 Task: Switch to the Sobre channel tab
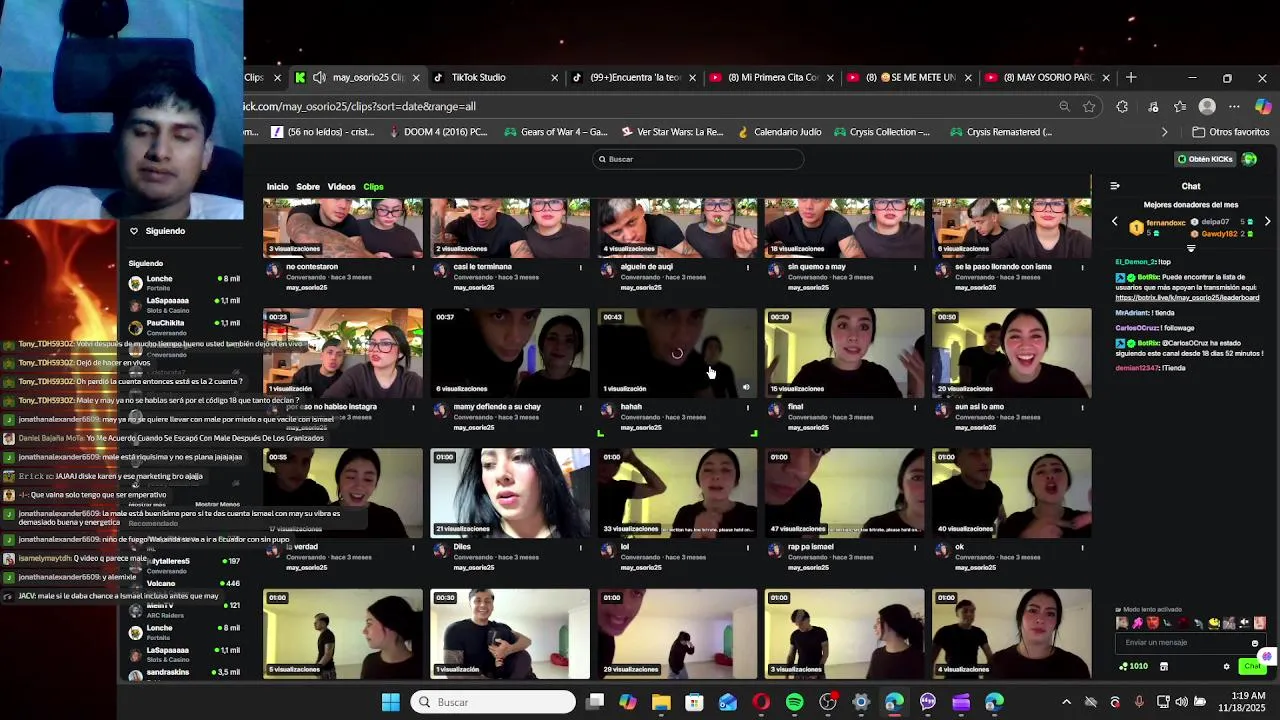[308, 187]
